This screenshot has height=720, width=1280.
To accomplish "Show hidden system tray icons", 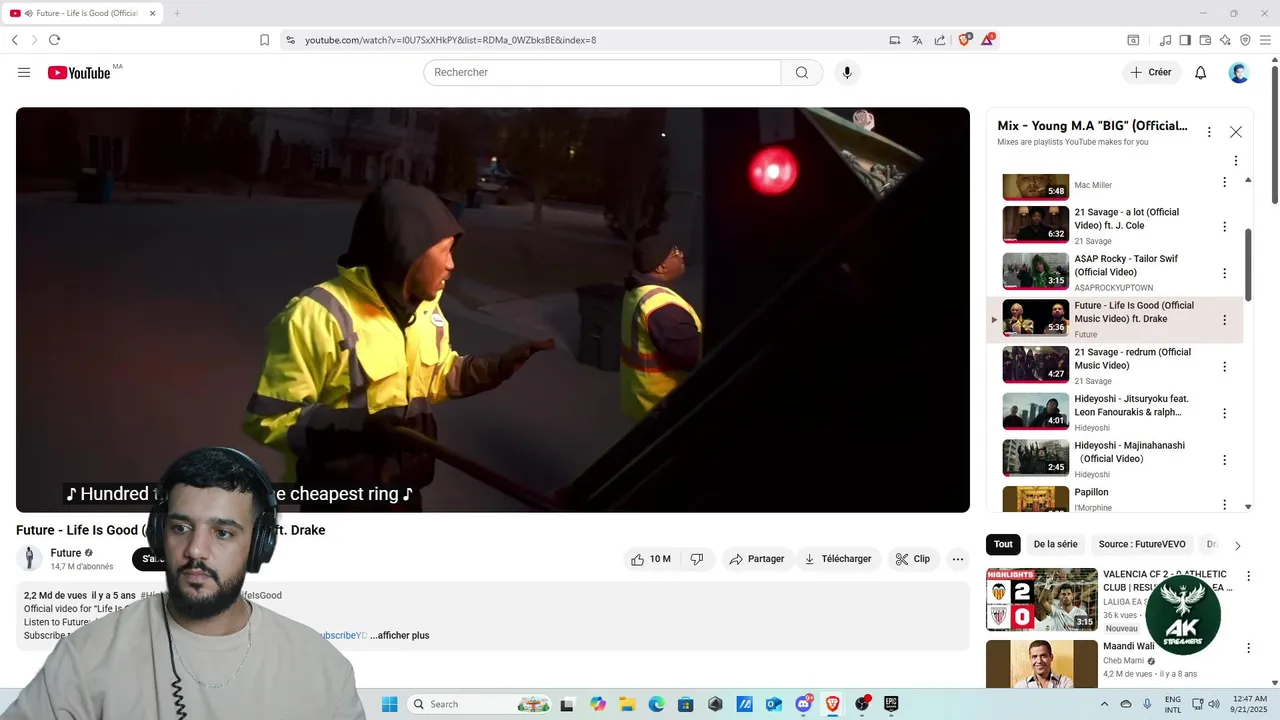I will point(1104,704).
